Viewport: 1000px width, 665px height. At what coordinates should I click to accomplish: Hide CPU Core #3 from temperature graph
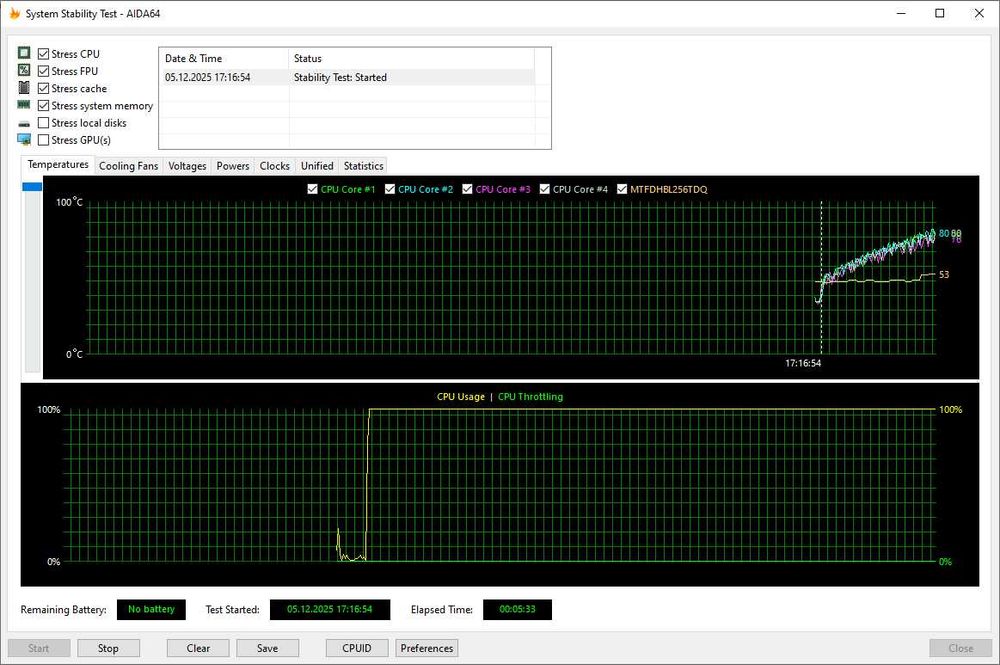click(467, 189)
